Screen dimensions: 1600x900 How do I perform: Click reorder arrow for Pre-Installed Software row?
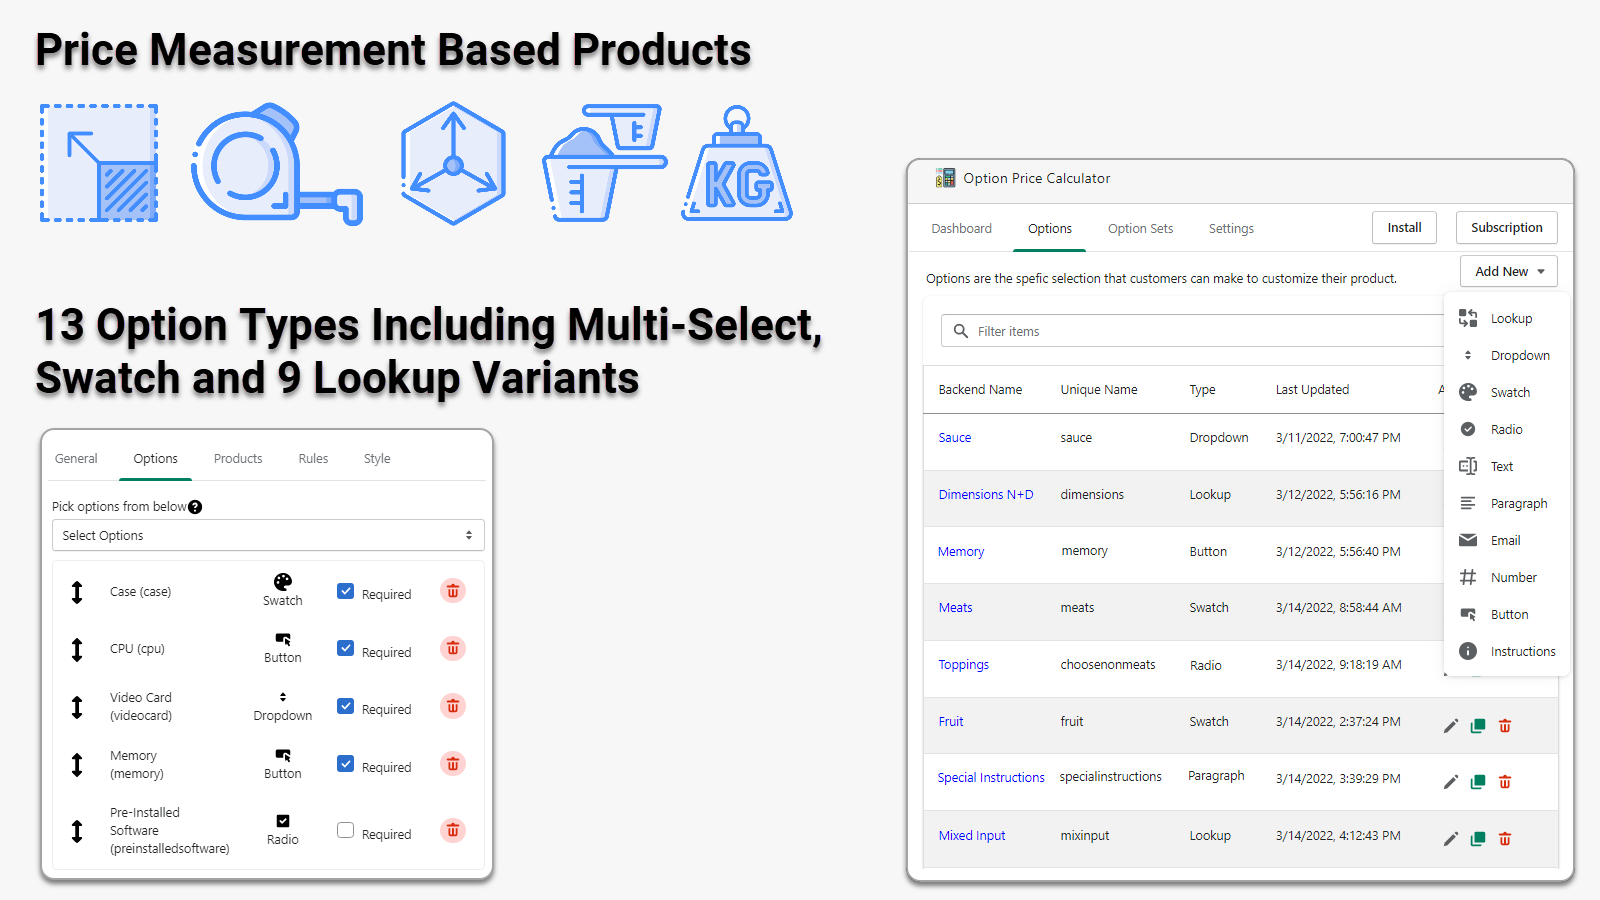point(77,831)
